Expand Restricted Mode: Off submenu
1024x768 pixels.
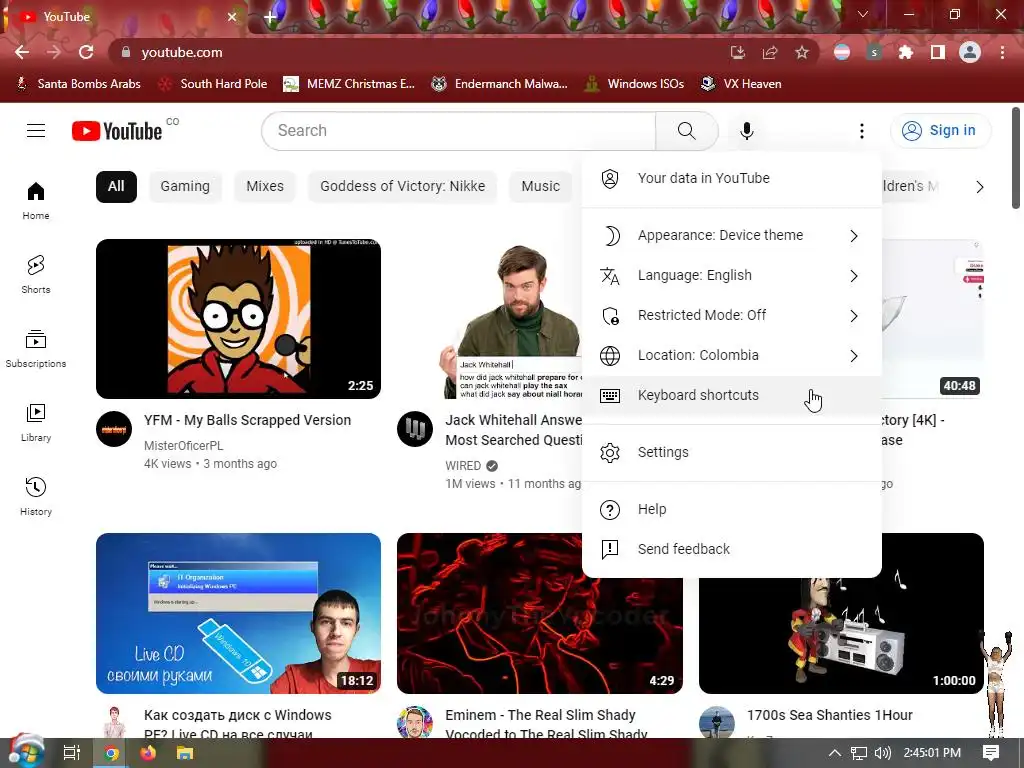tap(731, 315)
